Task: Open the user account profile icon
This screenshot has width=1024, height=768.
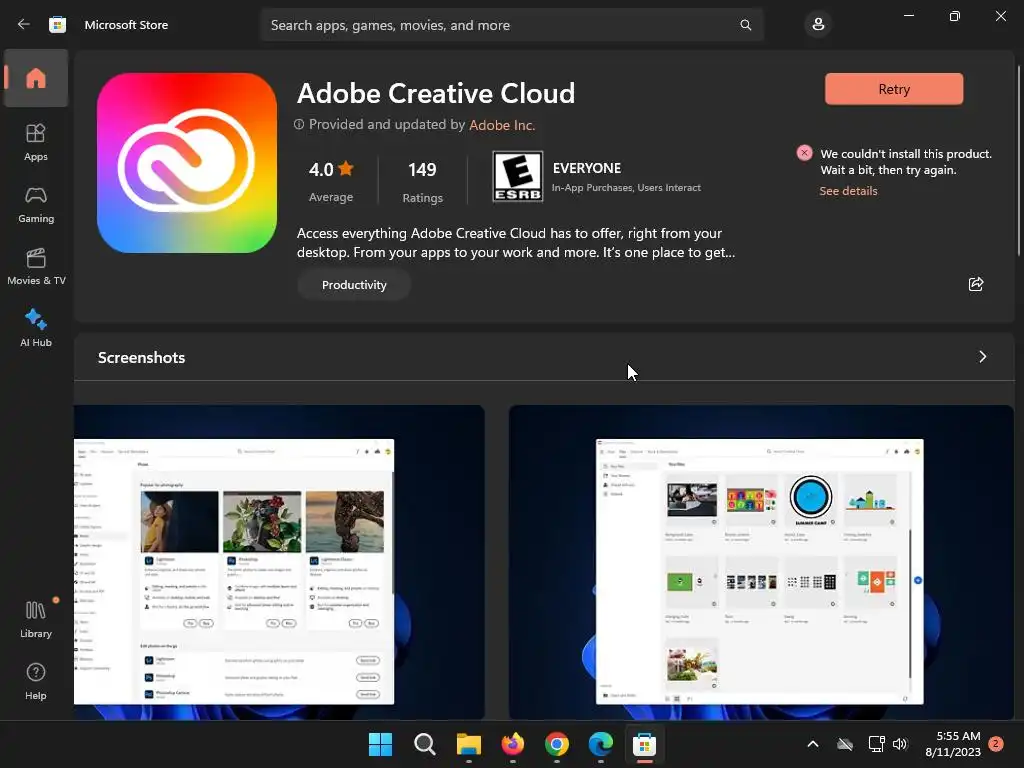Action: [818, 25]
